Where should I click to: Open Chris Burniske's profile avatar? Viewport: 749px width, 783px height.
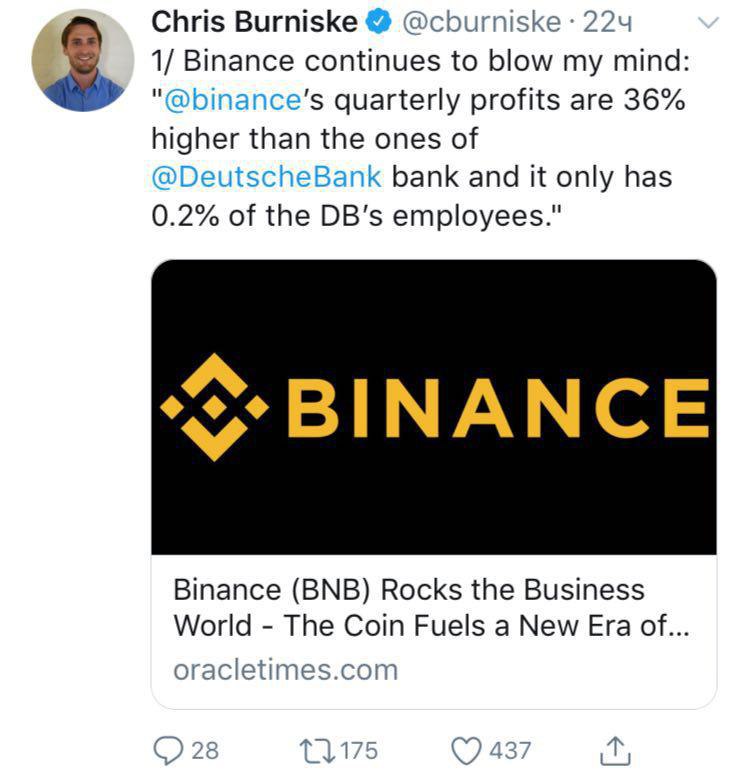(83, 60)
